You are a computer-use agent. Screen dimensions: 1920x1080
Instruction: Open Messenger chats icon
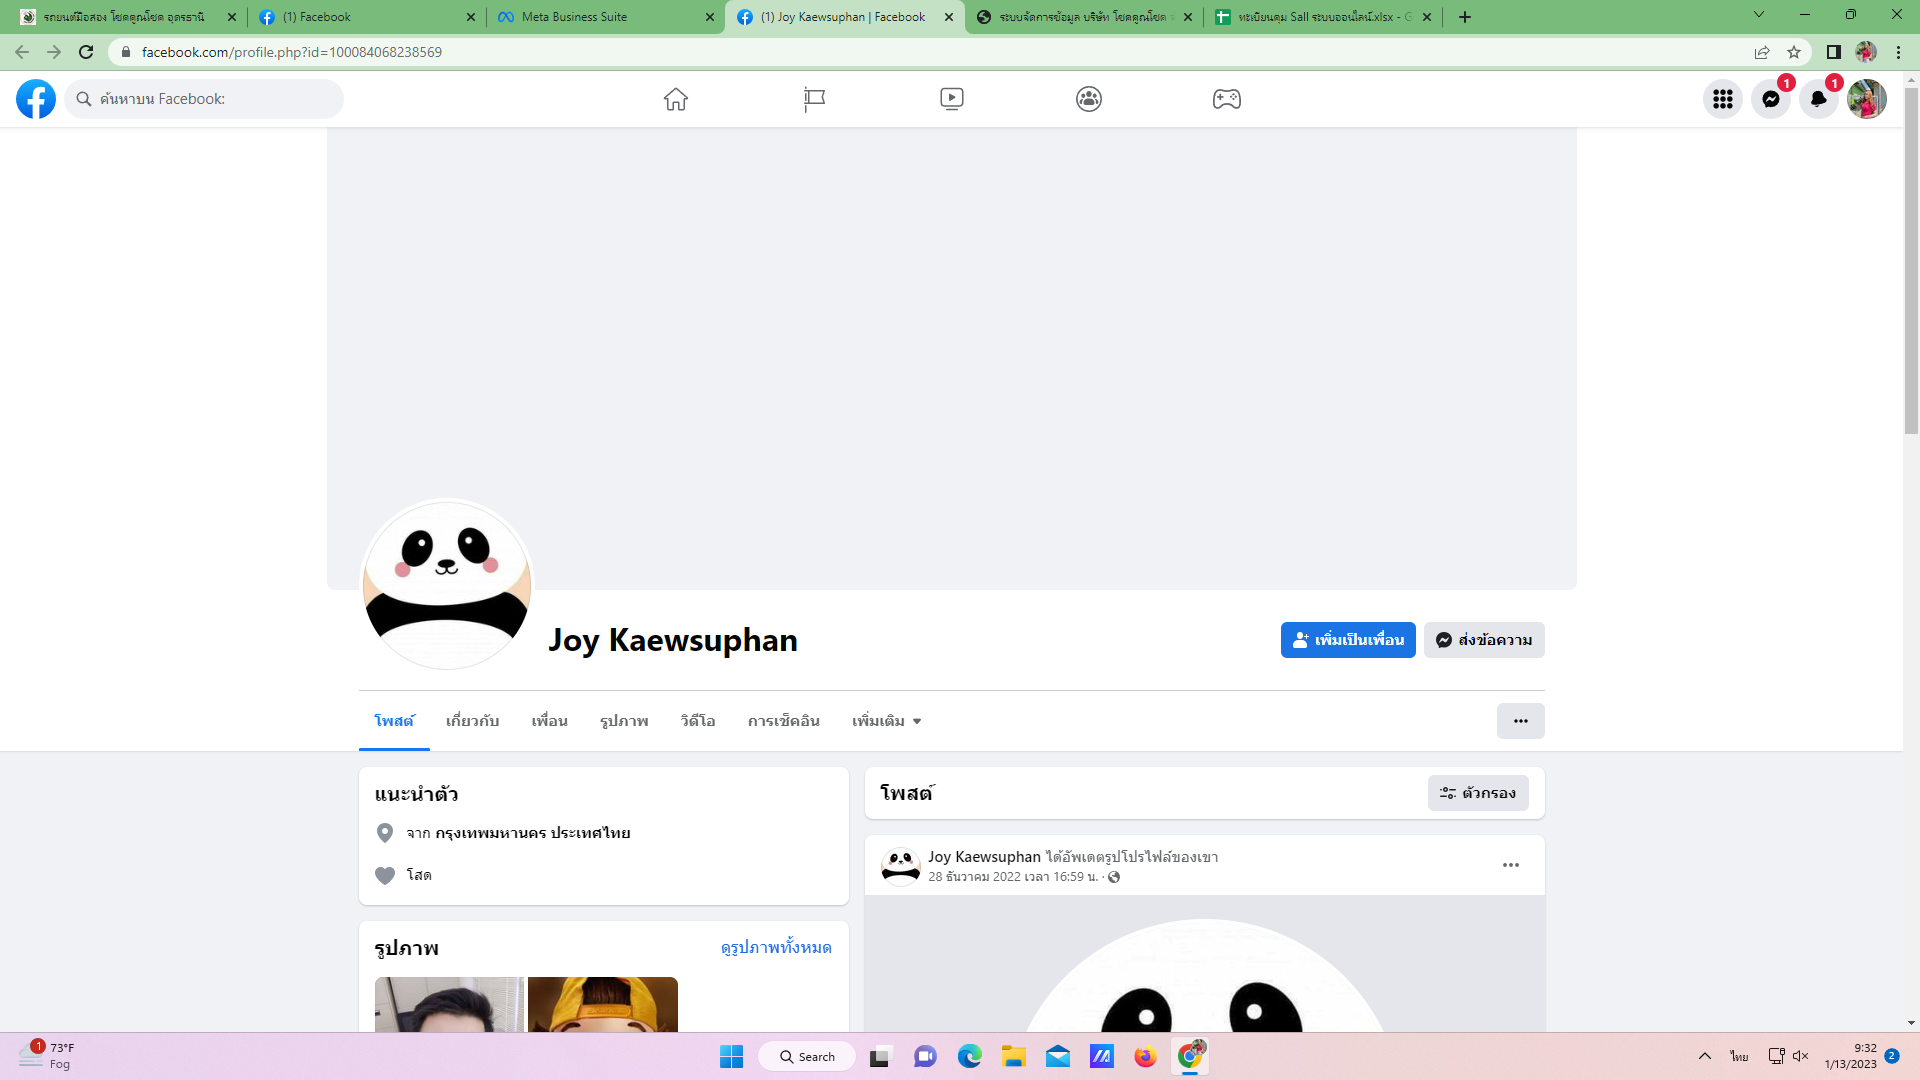coord(1770,99)
